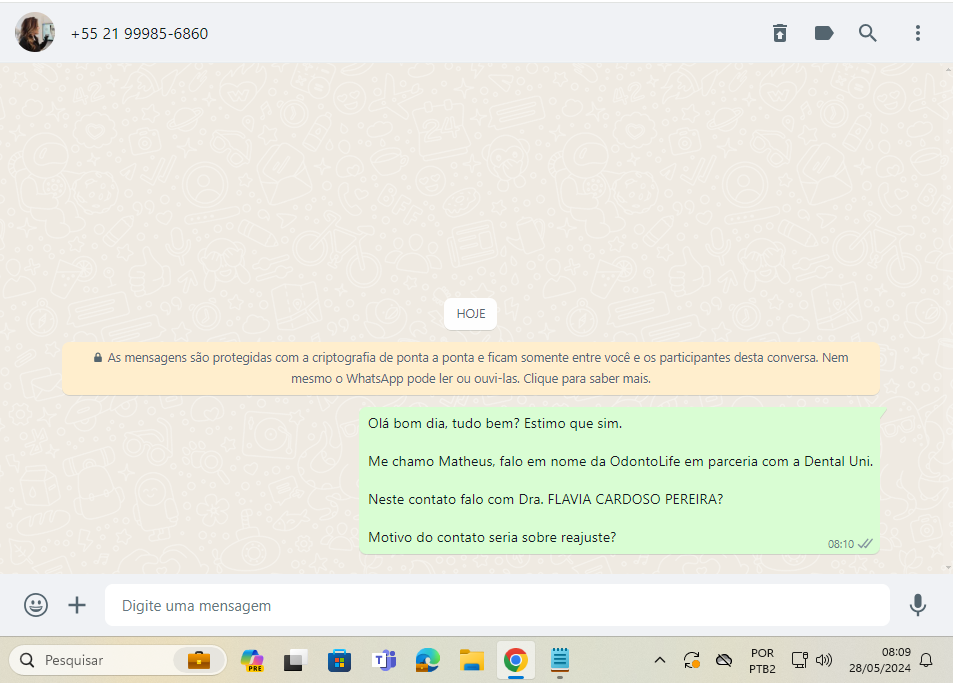Launch Microsoft Store from the taskbar
This screenshot has height=683, width=953.
click(339, 660)
